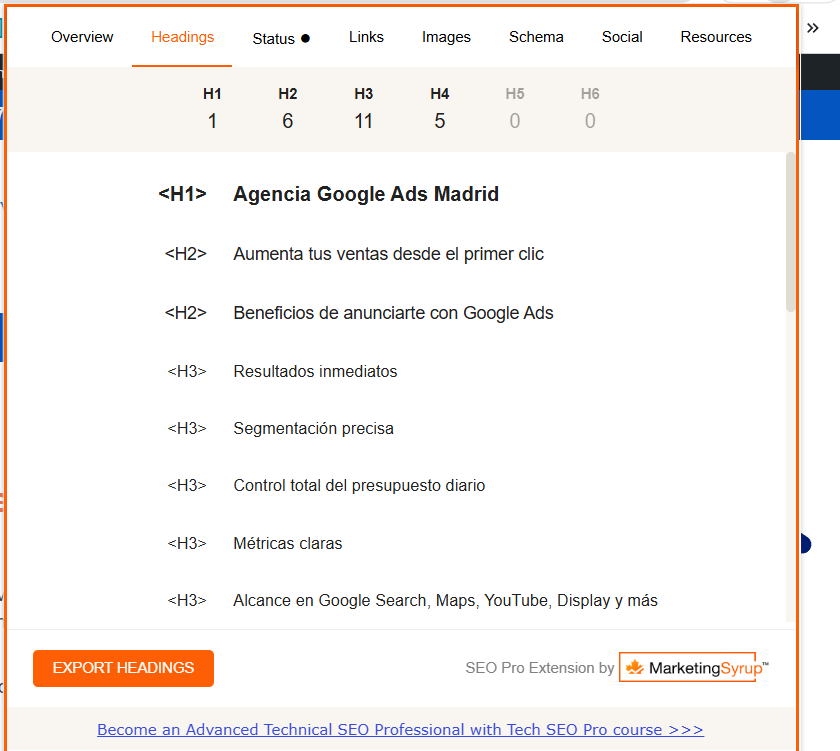The height and width of the screenshot is (751, 840).
Task: Filter headings by H4 count
Action: point(440,109)
